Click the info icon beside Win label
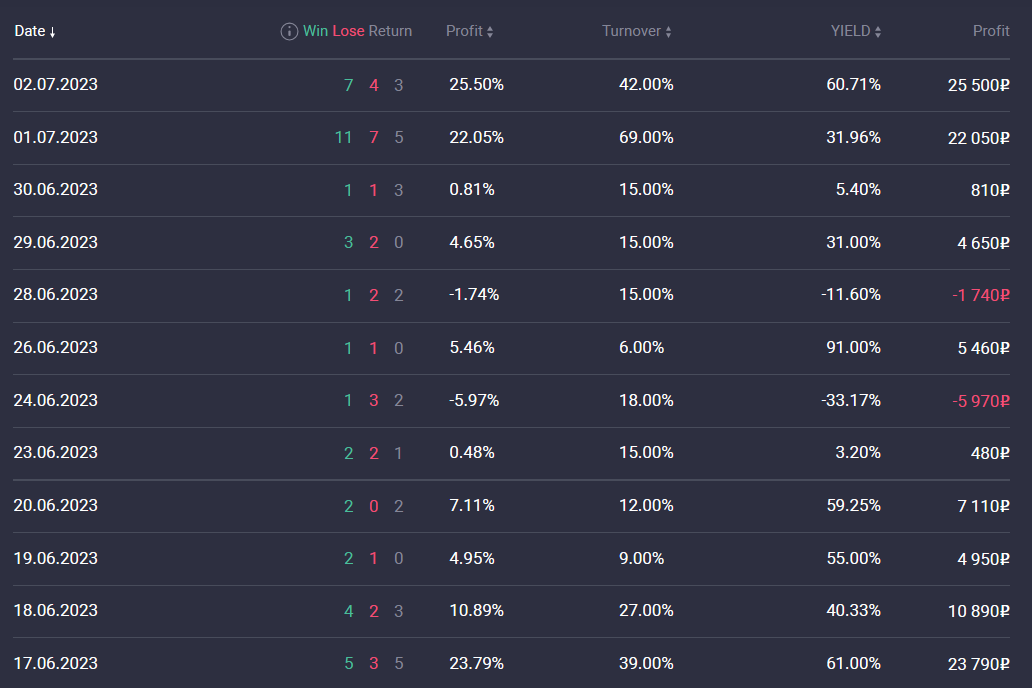The width and height of the screenshot is (1032, 688). [289, 31]
